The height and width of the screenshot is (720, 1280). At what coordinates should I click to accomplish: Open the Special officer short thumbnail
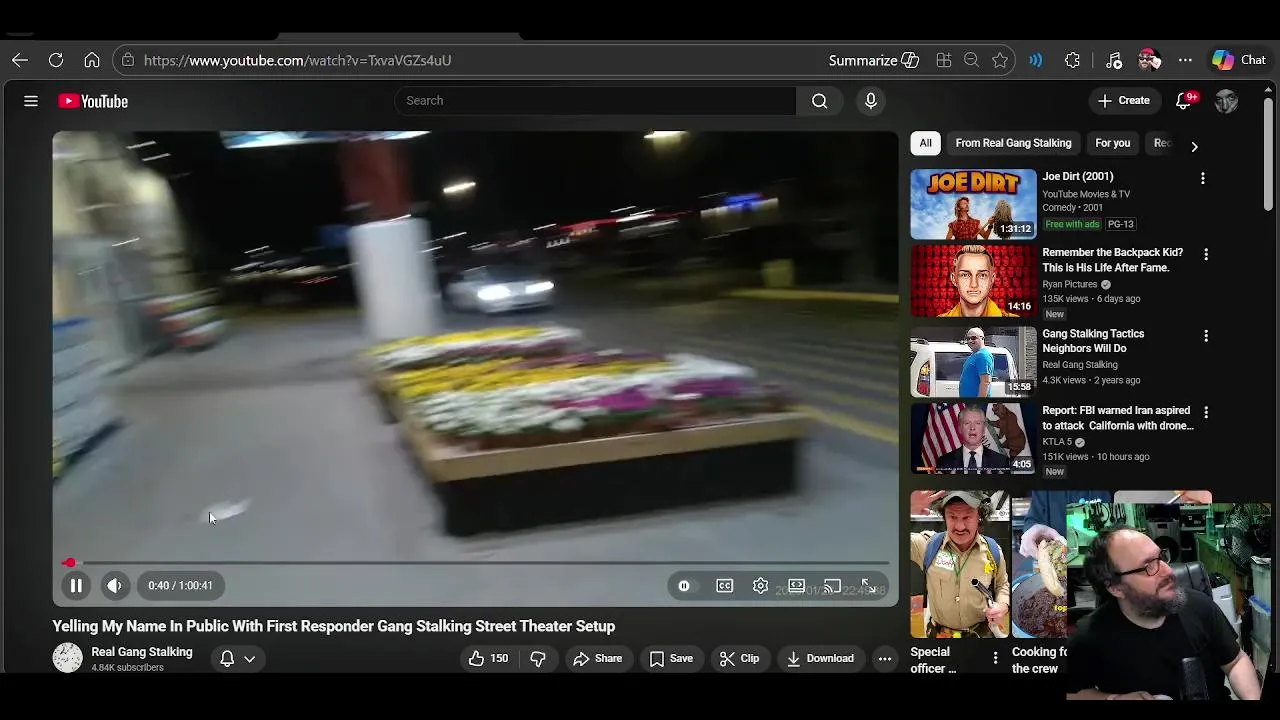click(x=959, y=563)
